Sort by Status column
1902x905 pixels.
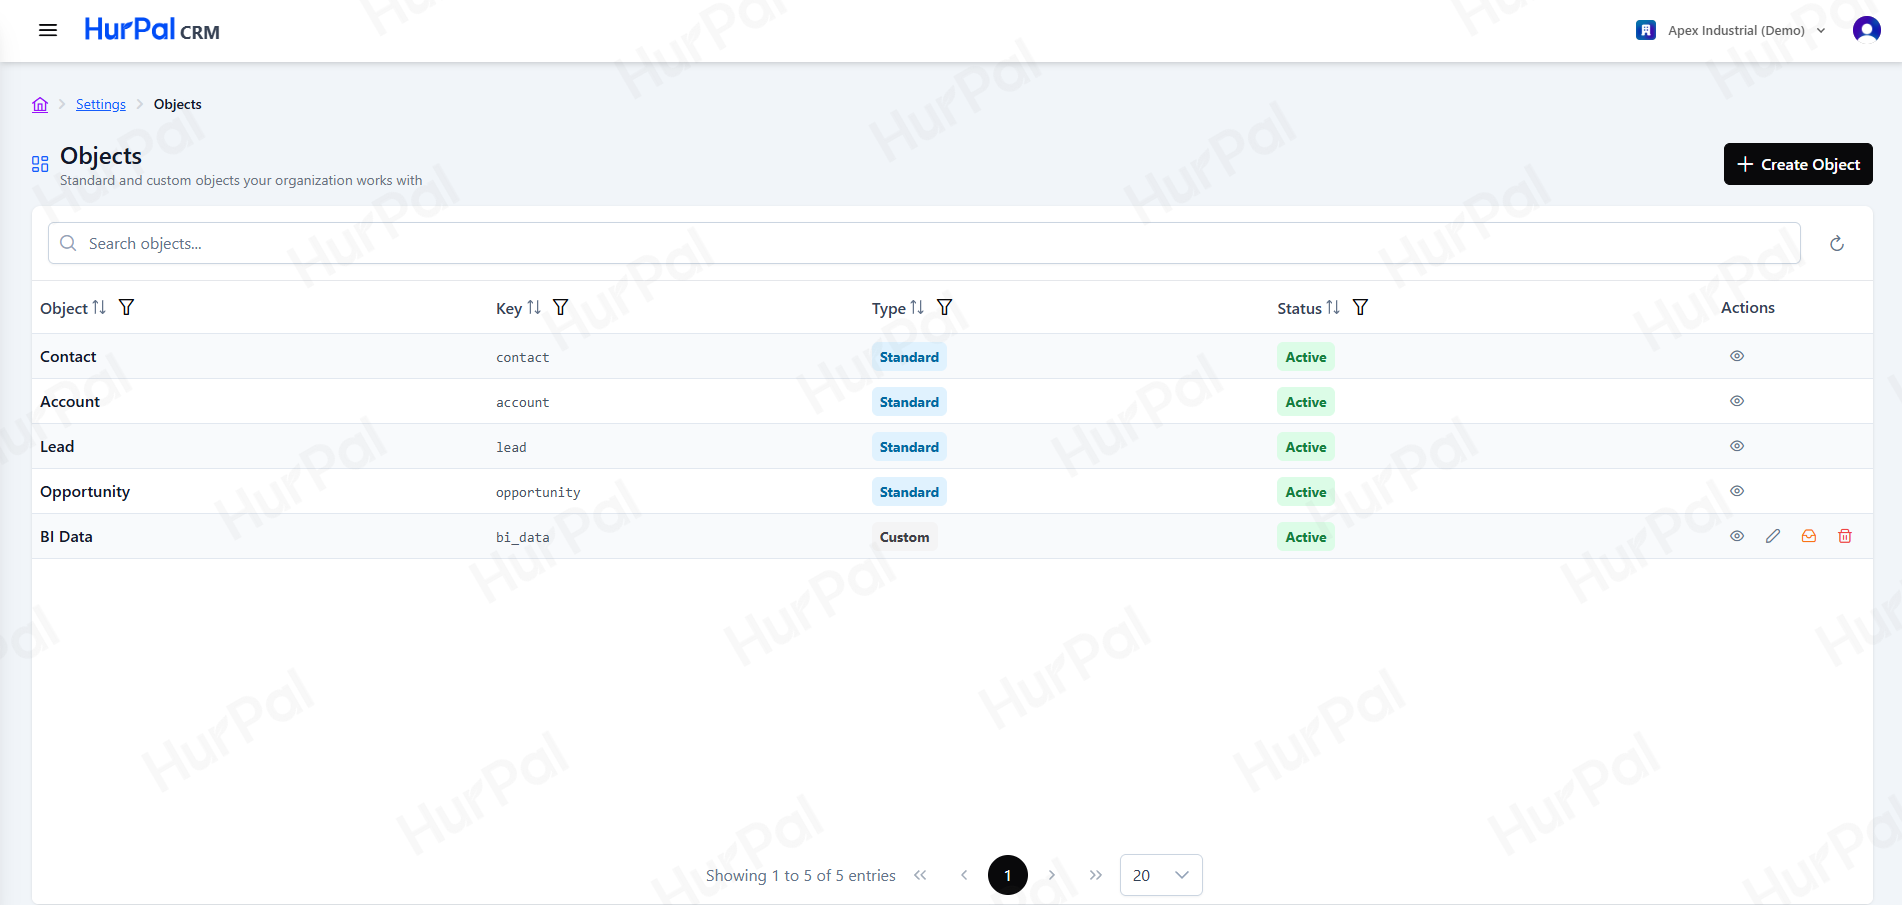click(x=1333, y=308)
